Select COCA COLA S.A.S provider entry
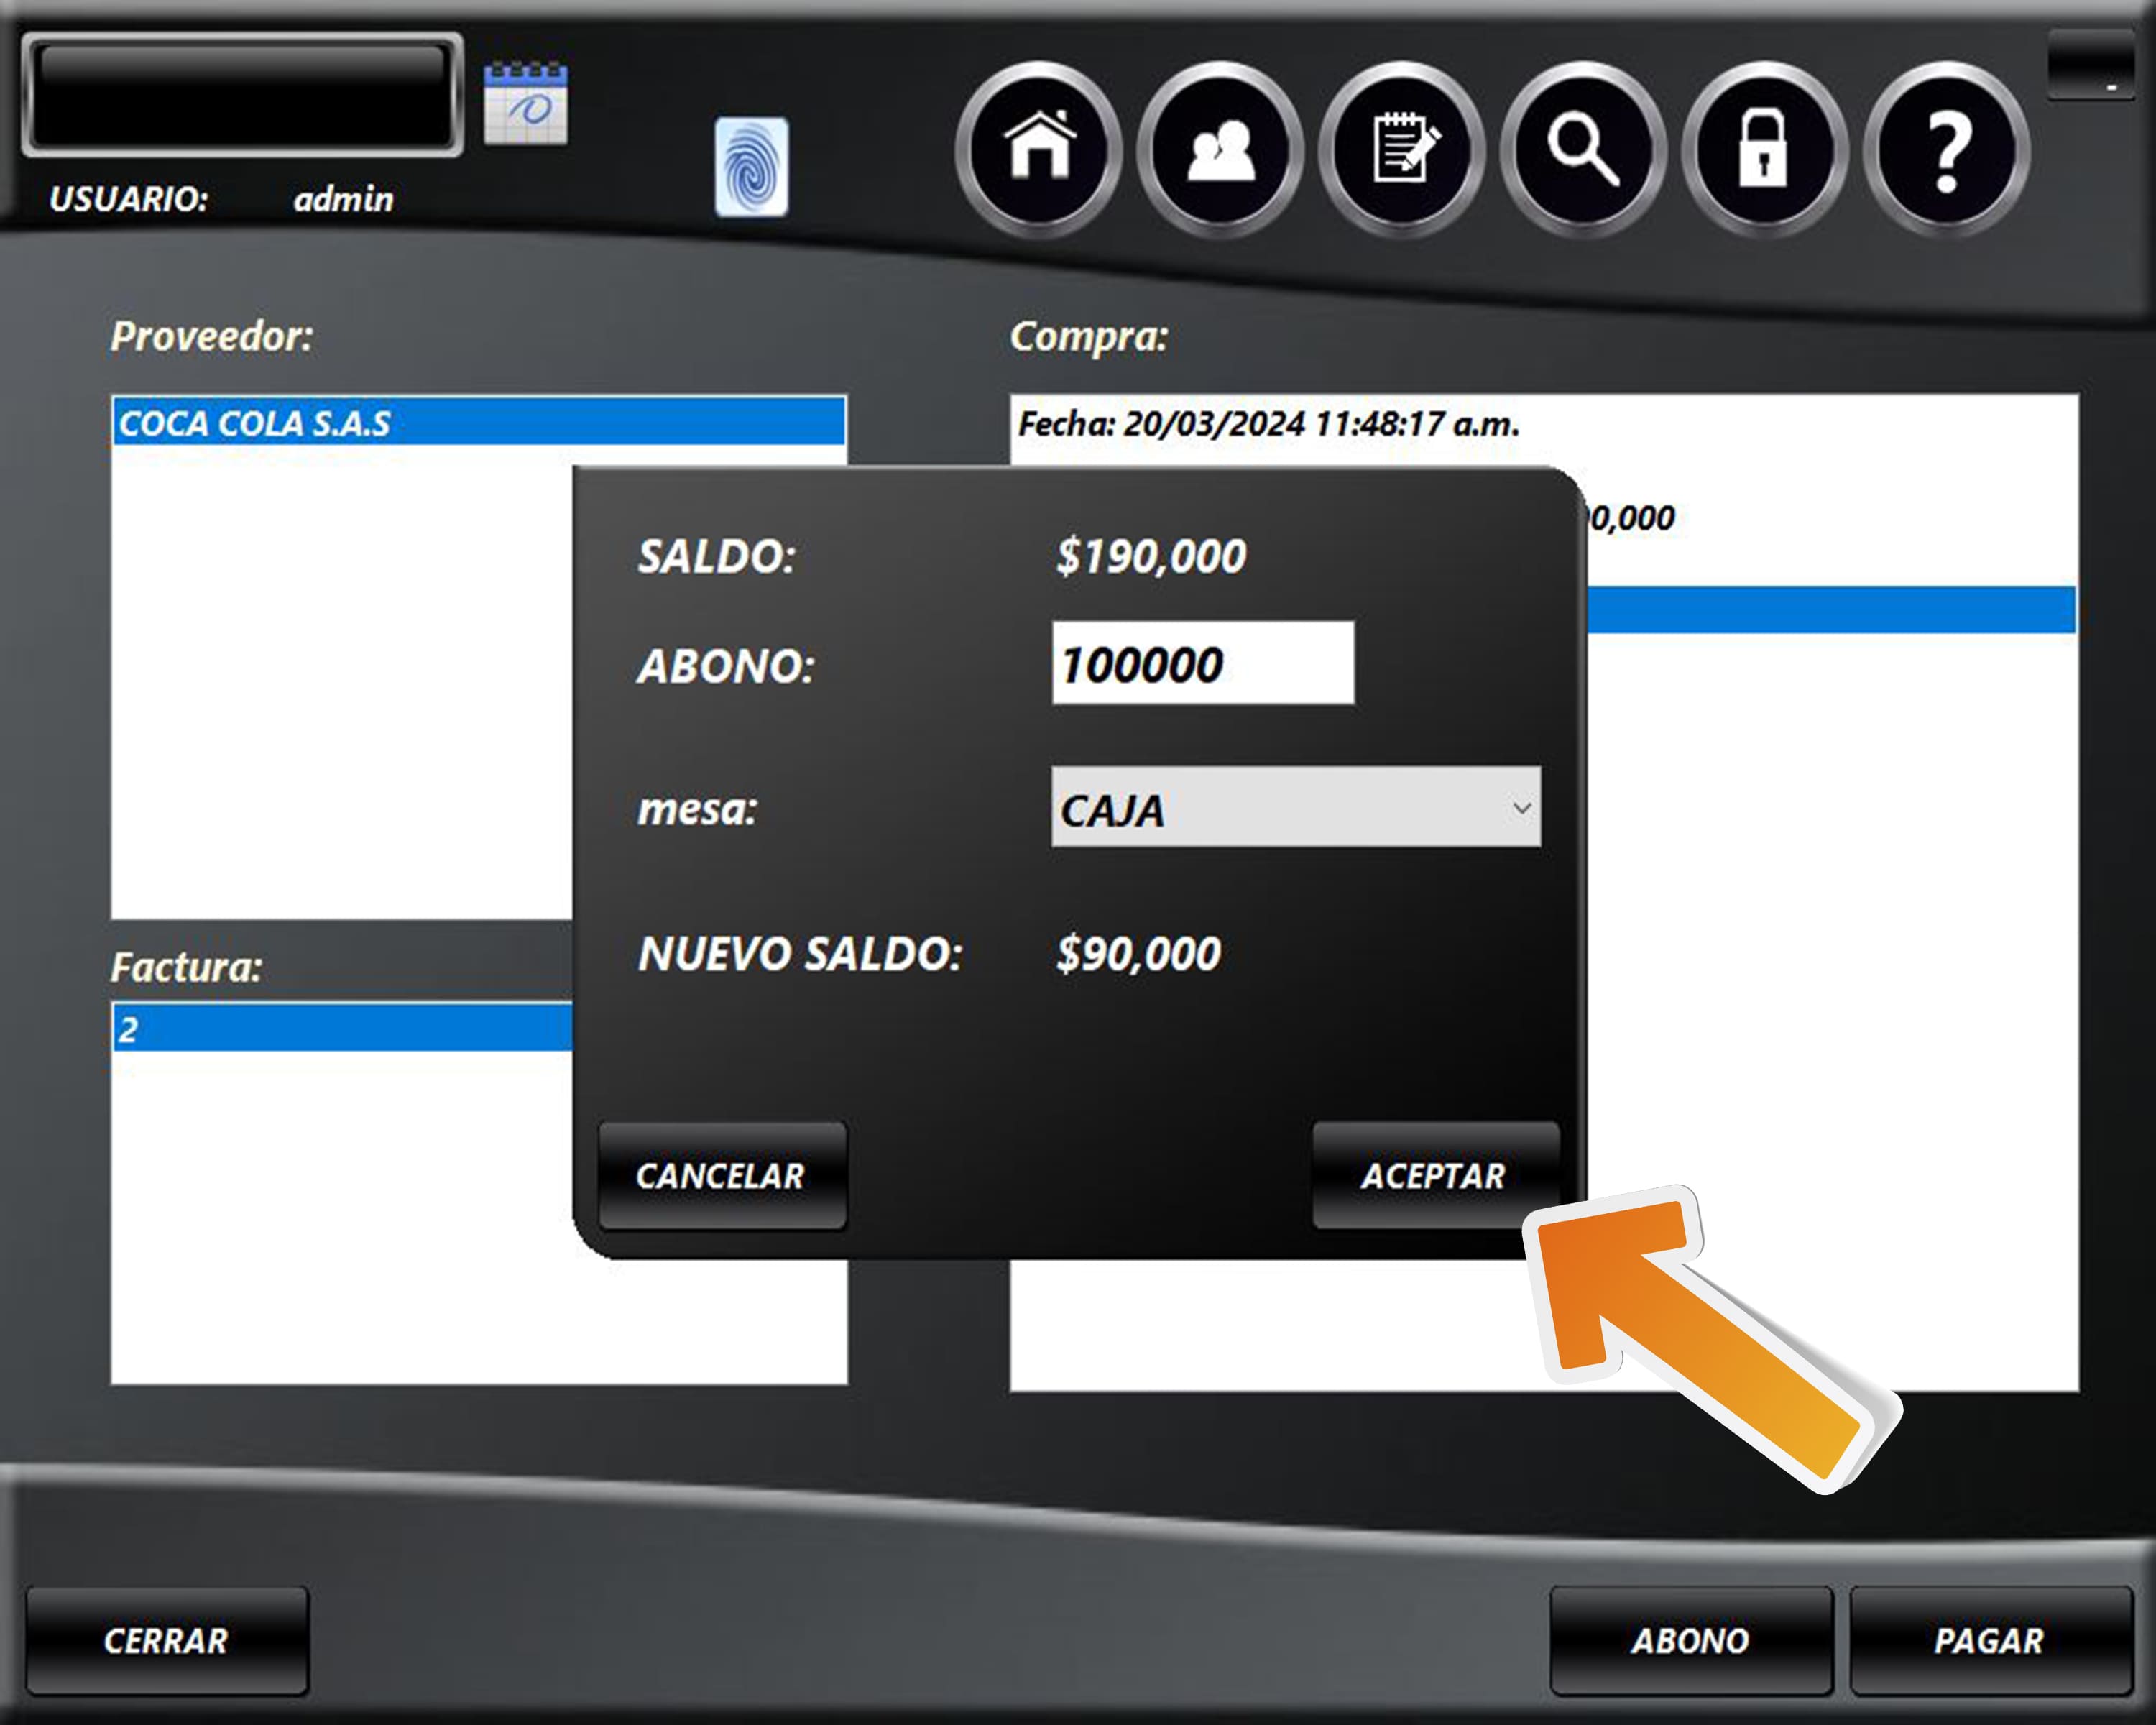This screenshot has height=1725, width=2156. pyautogui.click(x=478, y=422)
